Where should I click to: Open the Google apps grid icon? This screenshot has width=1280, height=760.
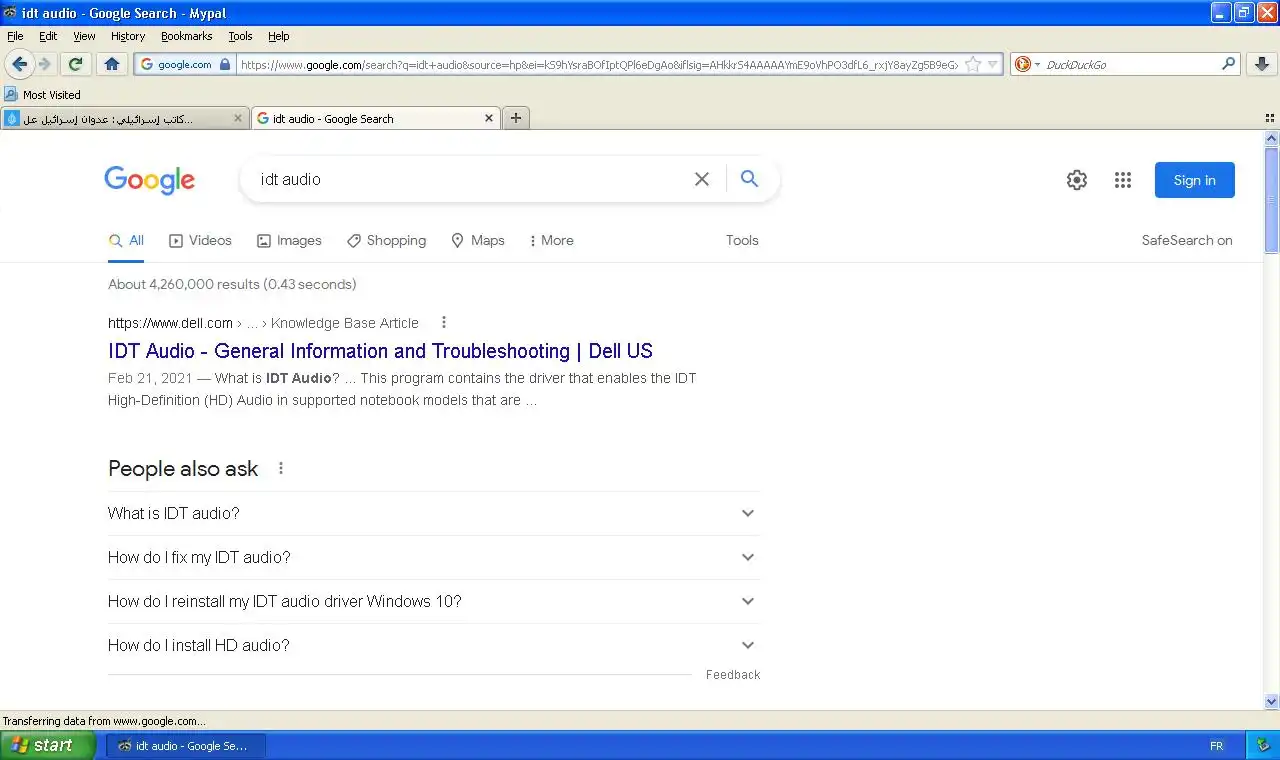tap(1123, 180)
